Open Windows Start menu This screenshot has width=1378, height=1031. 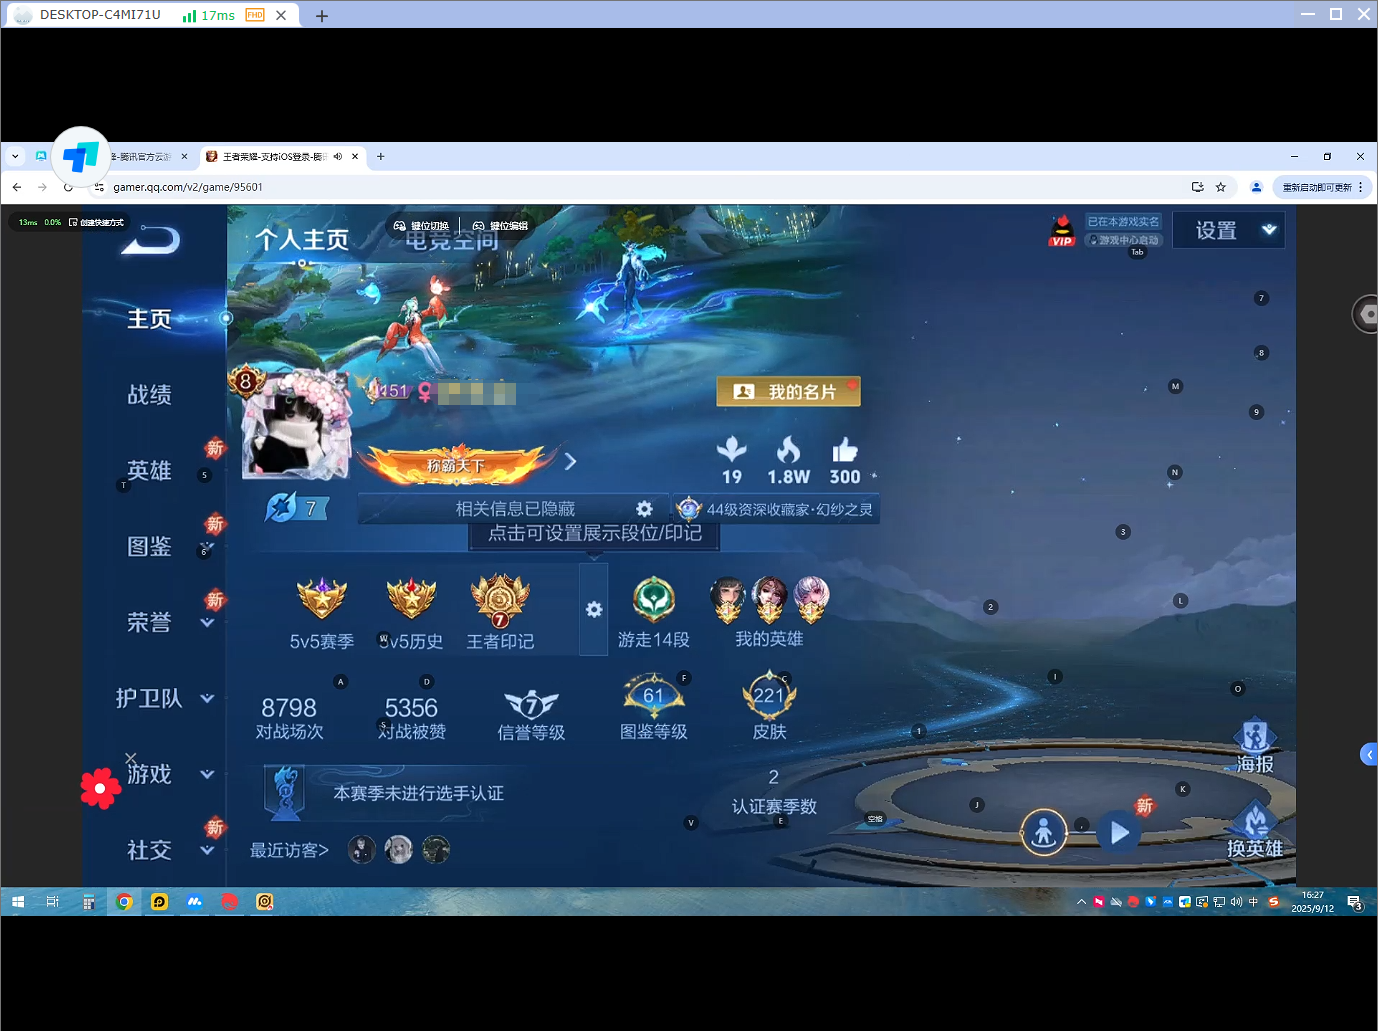pyautogui.click(x=18, y=902)
